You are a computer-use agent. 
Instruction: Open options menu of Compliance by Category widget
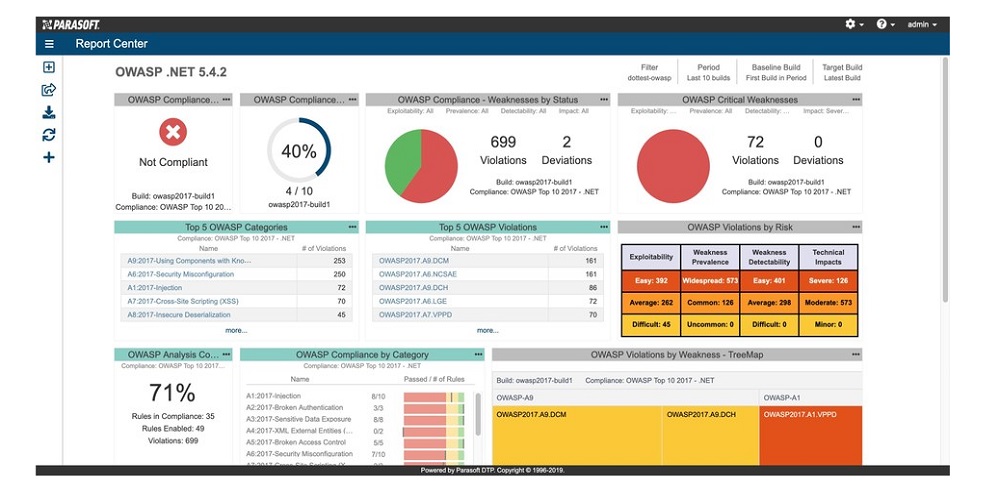click(478, 355)
